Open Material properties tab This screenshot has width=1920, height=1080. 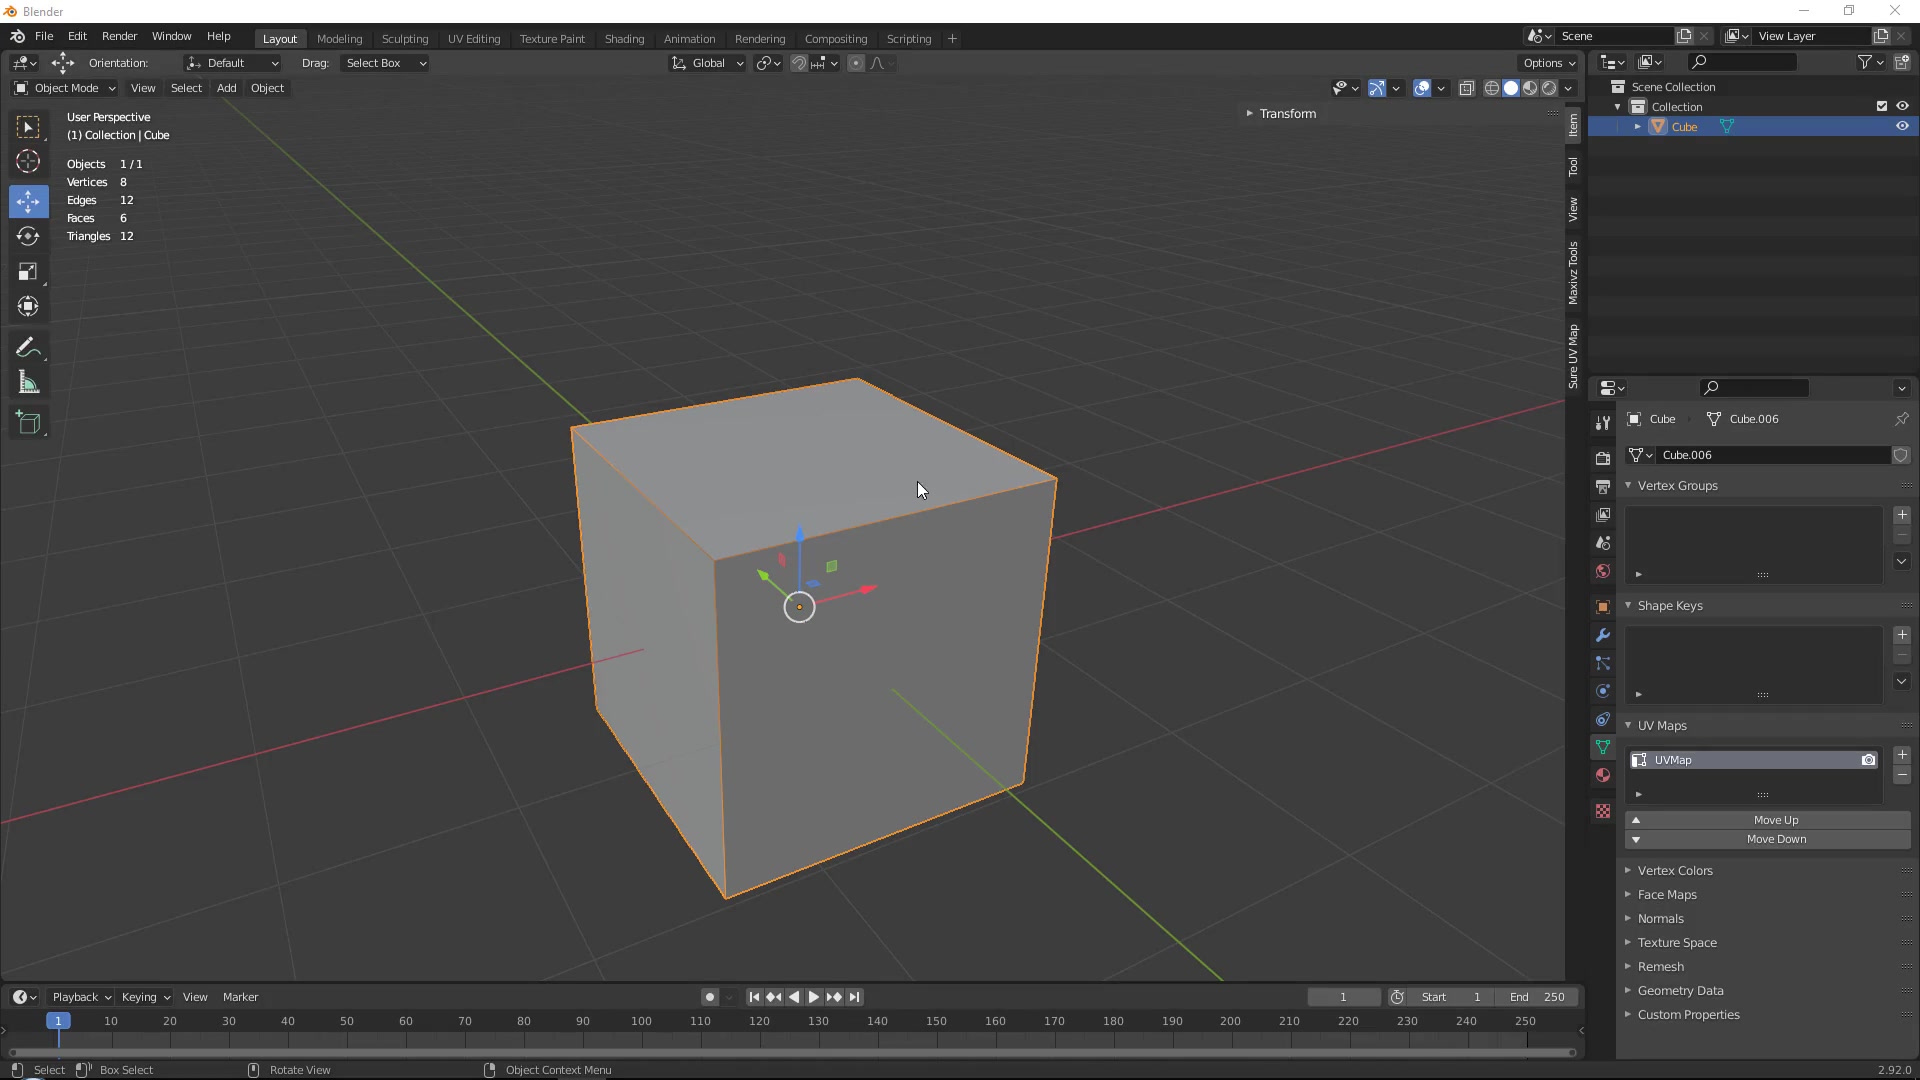[1603, 775]
